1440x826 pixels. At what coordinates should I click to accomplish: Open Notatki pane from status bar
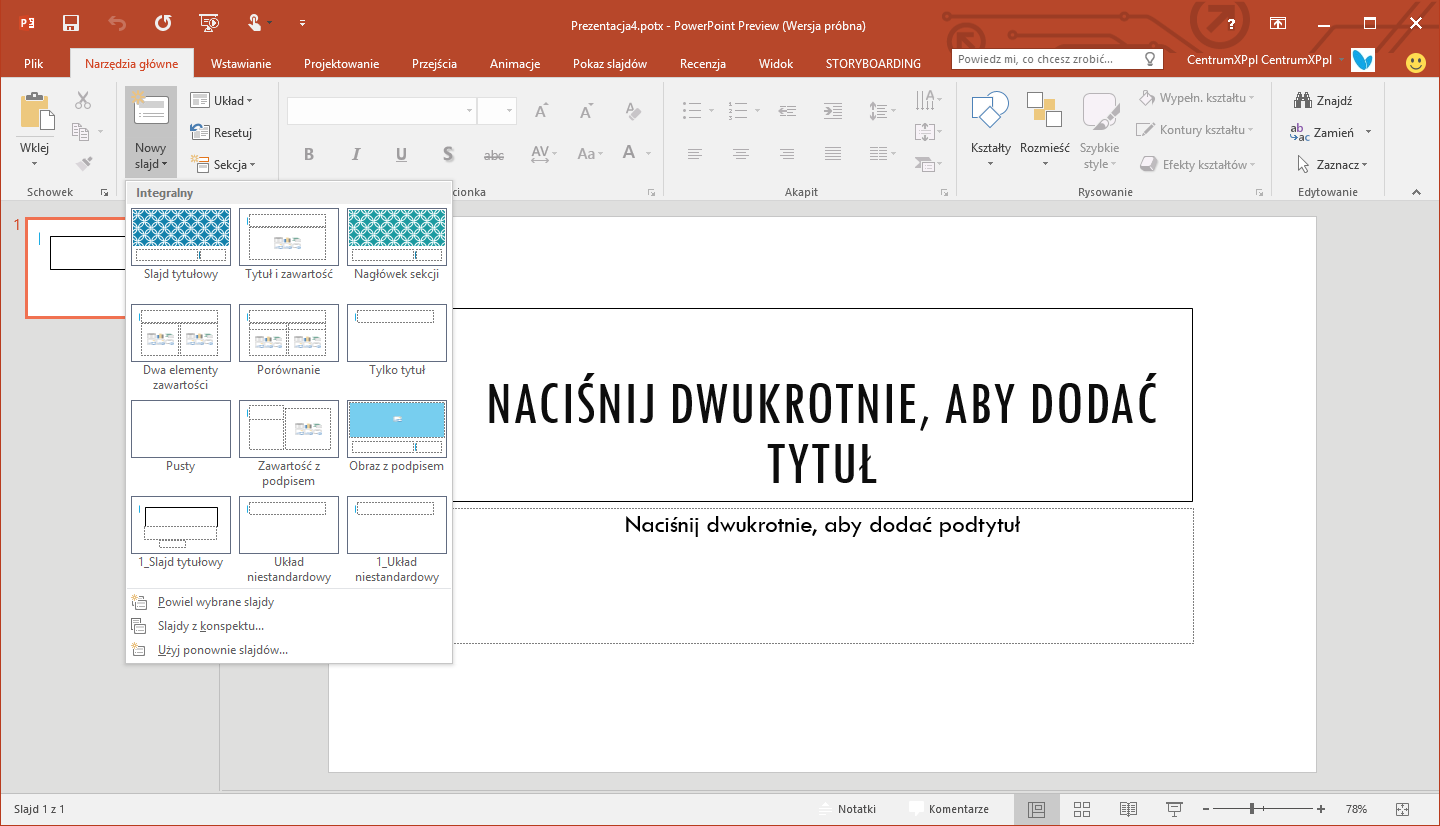(847, 809)
